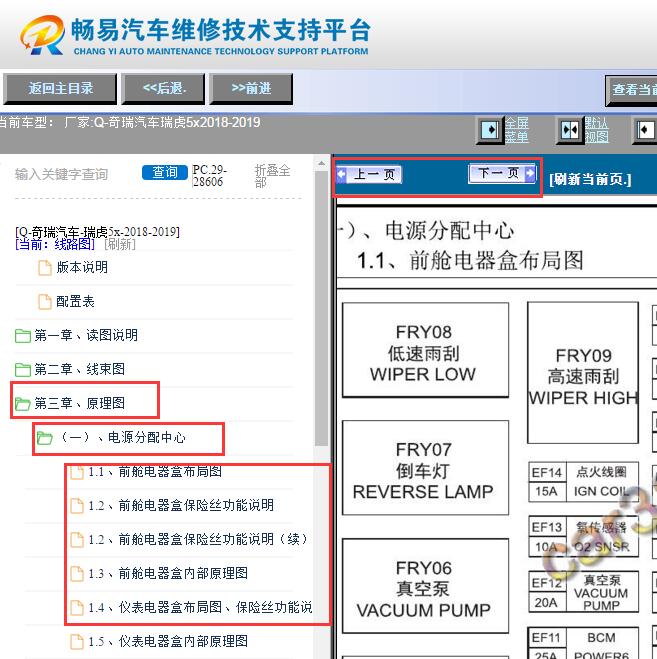The width and height of the screenshot is (657, 659).
Task: Click file icon of 1.5、仪表电器盒内部原理图
Action: tap(77, 642)
